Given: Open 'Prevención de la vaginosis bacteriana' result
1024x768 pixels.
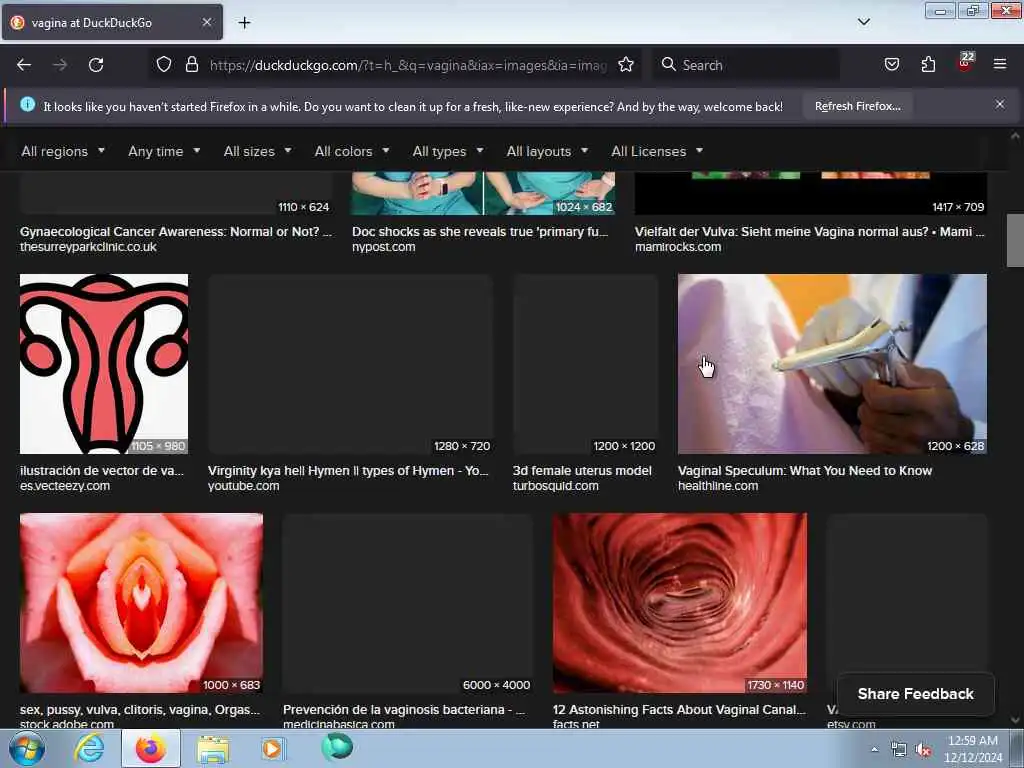Looking at the screenshot, I should click(404, 710).
